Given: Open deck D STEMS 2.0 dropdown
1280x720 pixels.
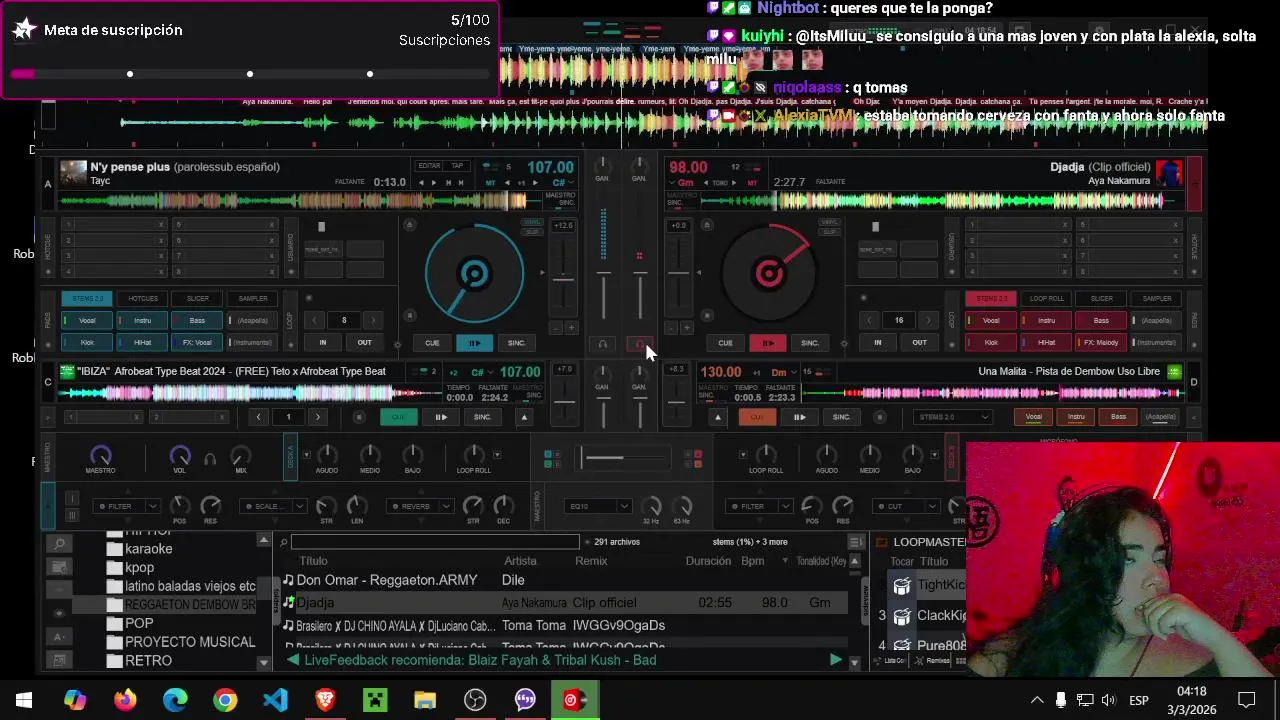Looking at the screenshot, I should [x=952, y=417].
